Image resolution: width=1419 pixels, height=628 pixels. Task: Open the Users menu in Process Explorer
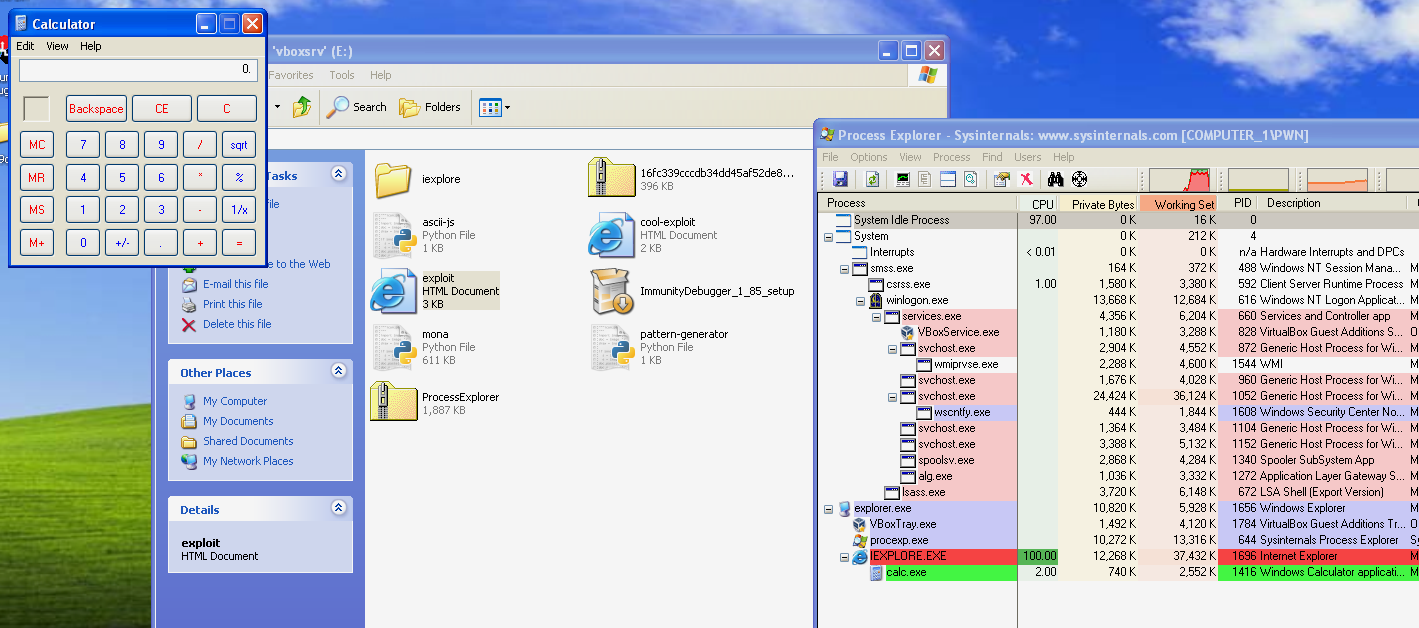pyautogui.click(x=1028, y=157)
